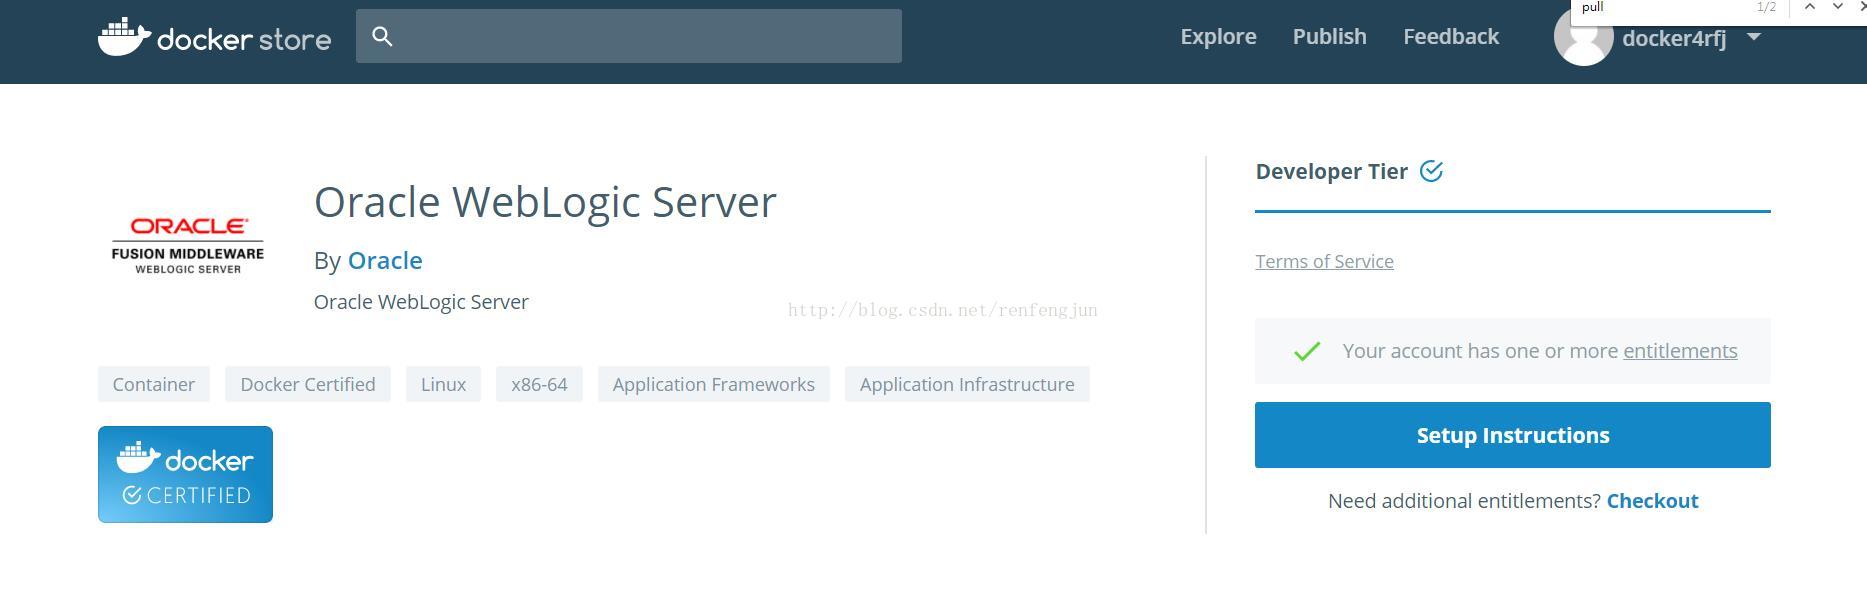
Task: Click the search magnifier icon
Action: (382, 37)
